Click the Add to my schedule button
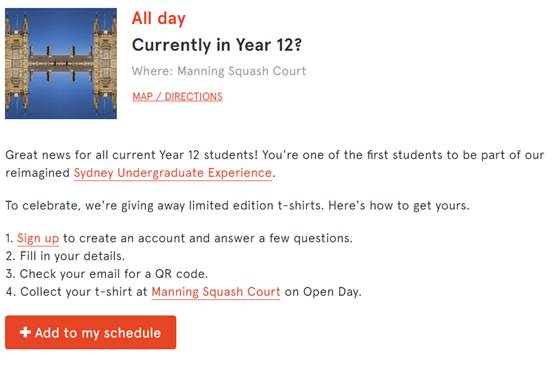This screenshot has height=365, width=558. pos(90,332)
